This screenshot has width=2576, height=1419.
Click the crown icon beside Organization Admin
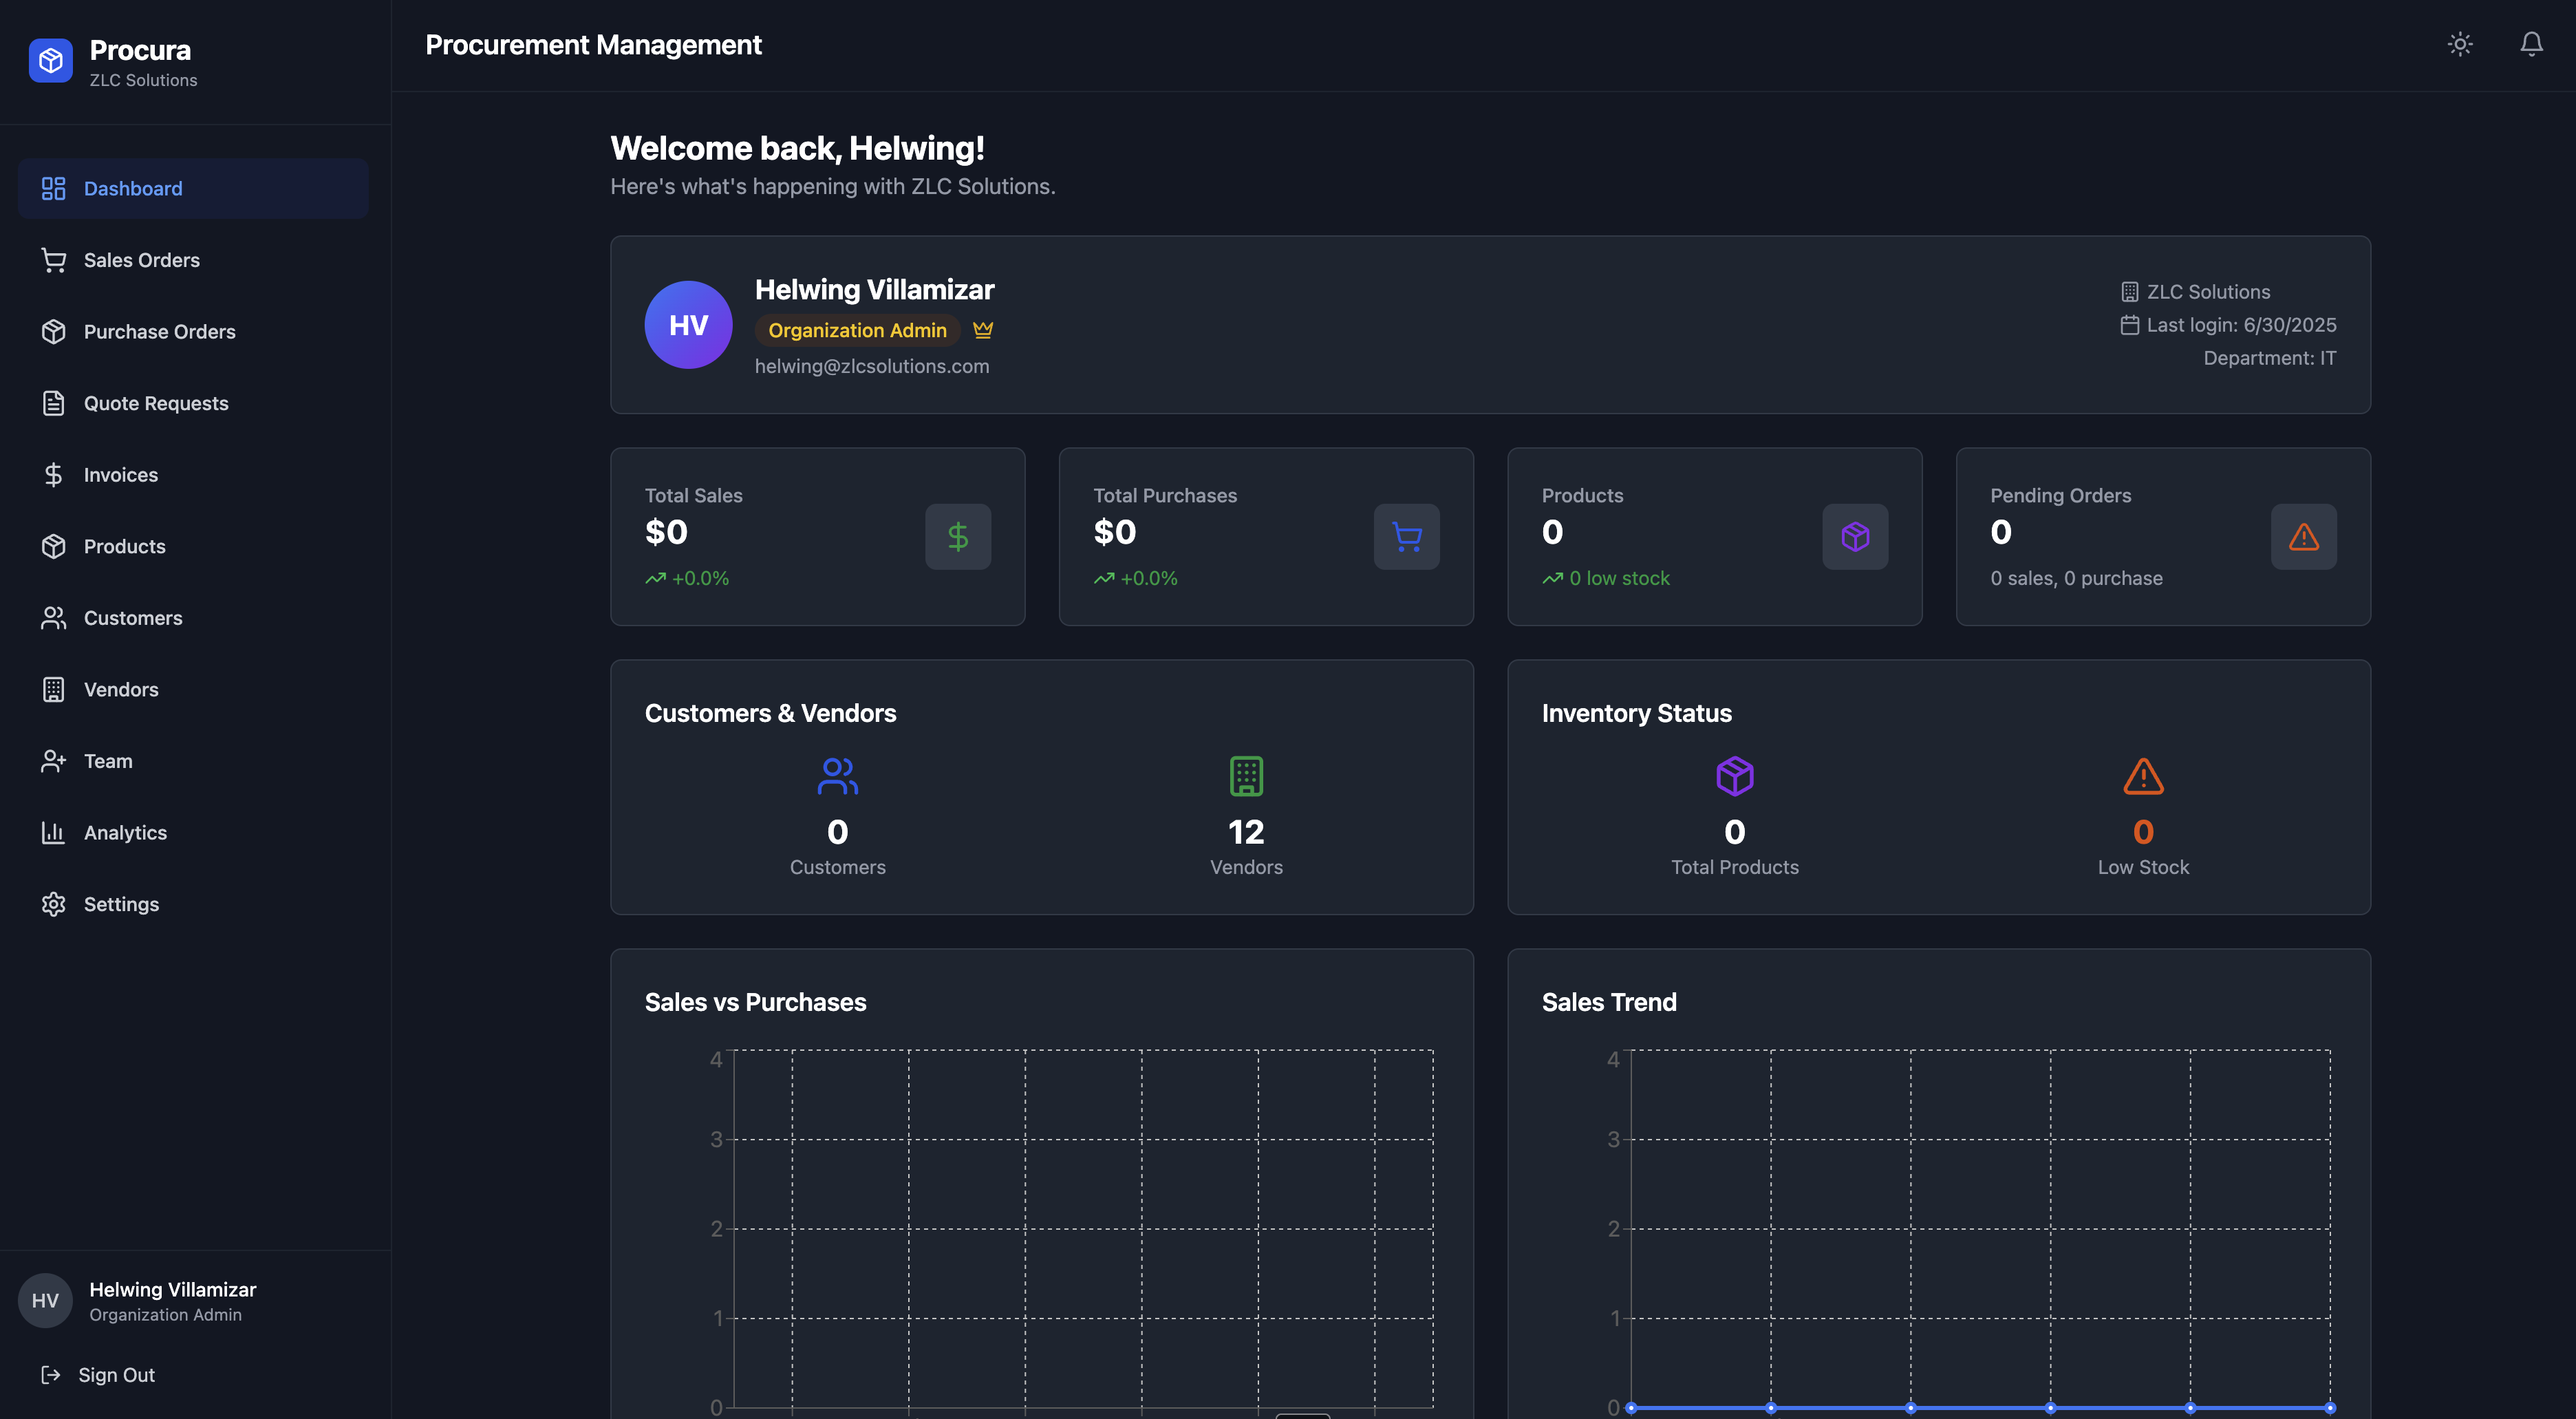coord(983,330)
